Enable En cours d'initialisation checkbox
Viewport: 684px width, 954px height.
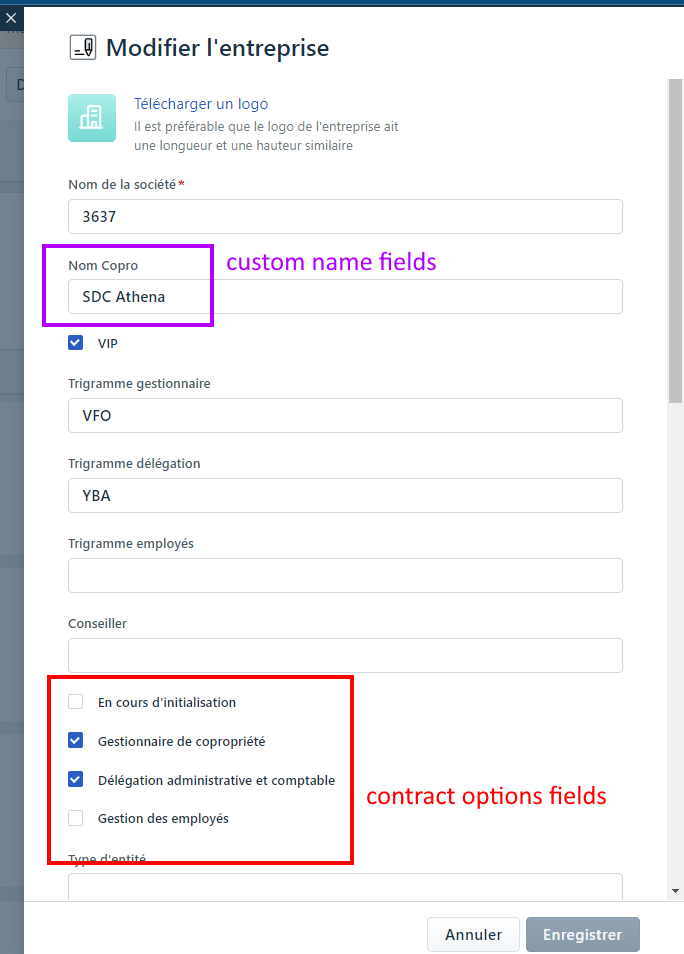pos(75,702)
